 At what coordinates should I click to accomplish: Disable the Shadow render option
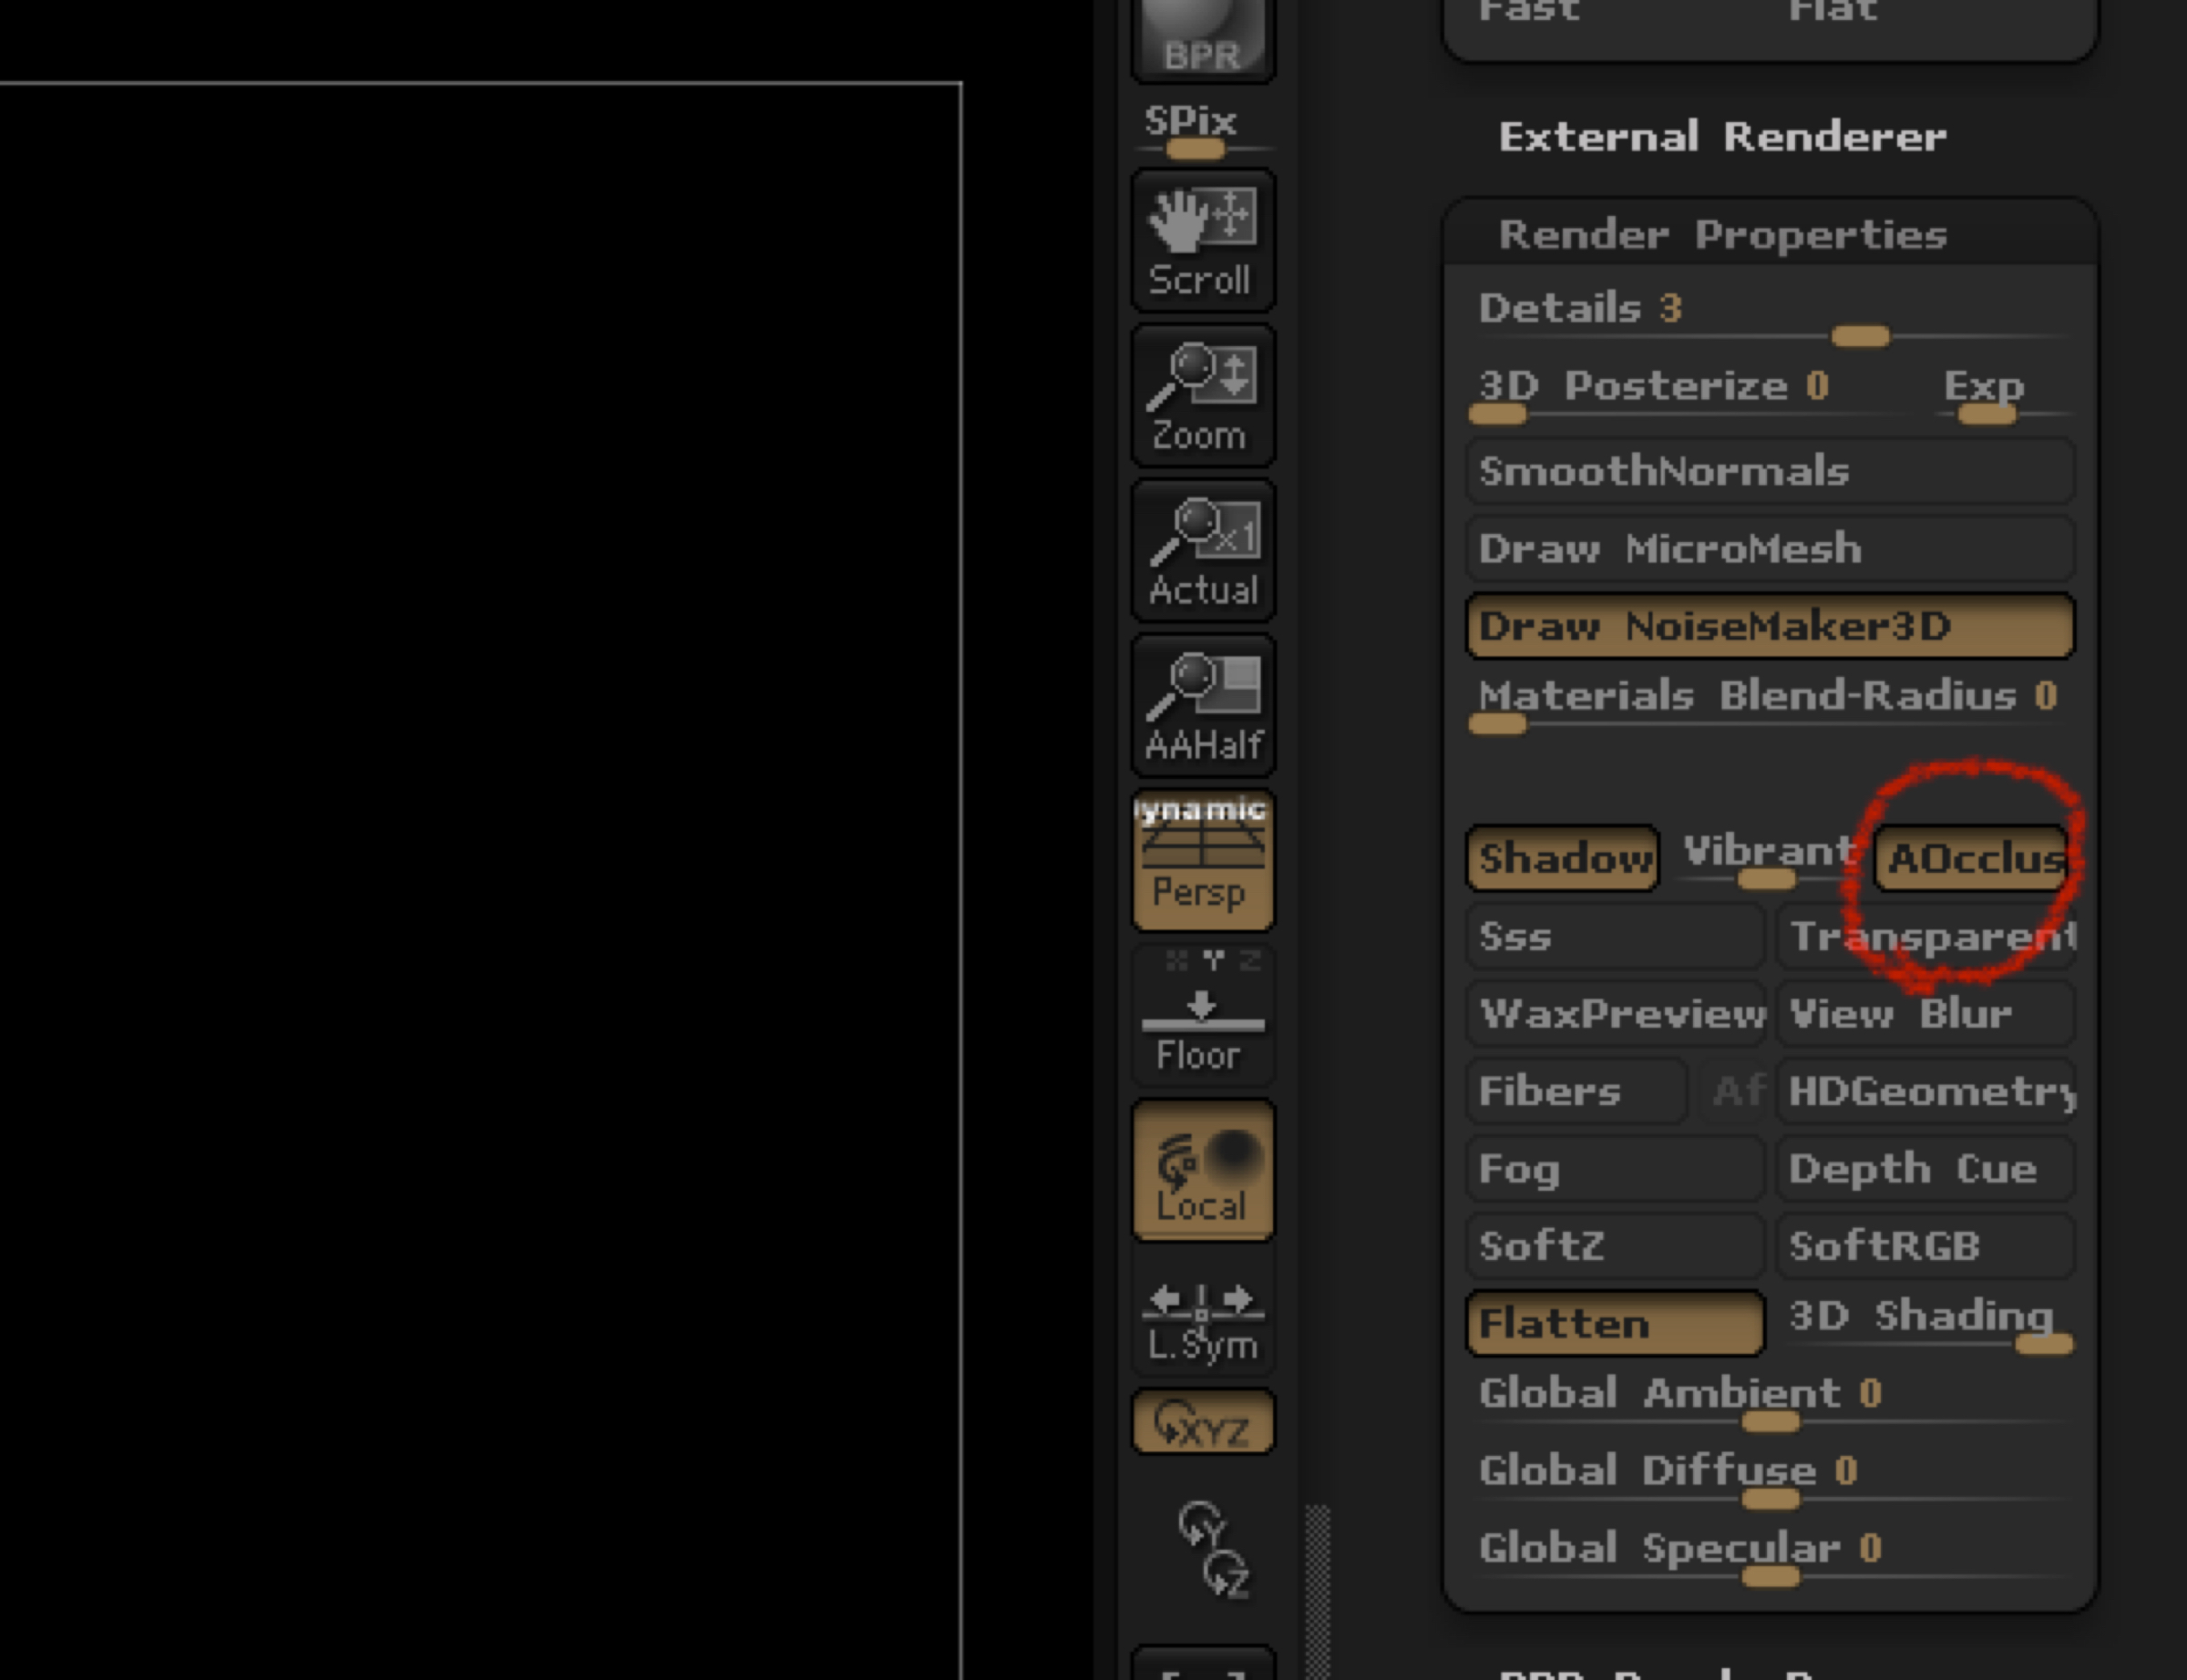click(1562, 858)
